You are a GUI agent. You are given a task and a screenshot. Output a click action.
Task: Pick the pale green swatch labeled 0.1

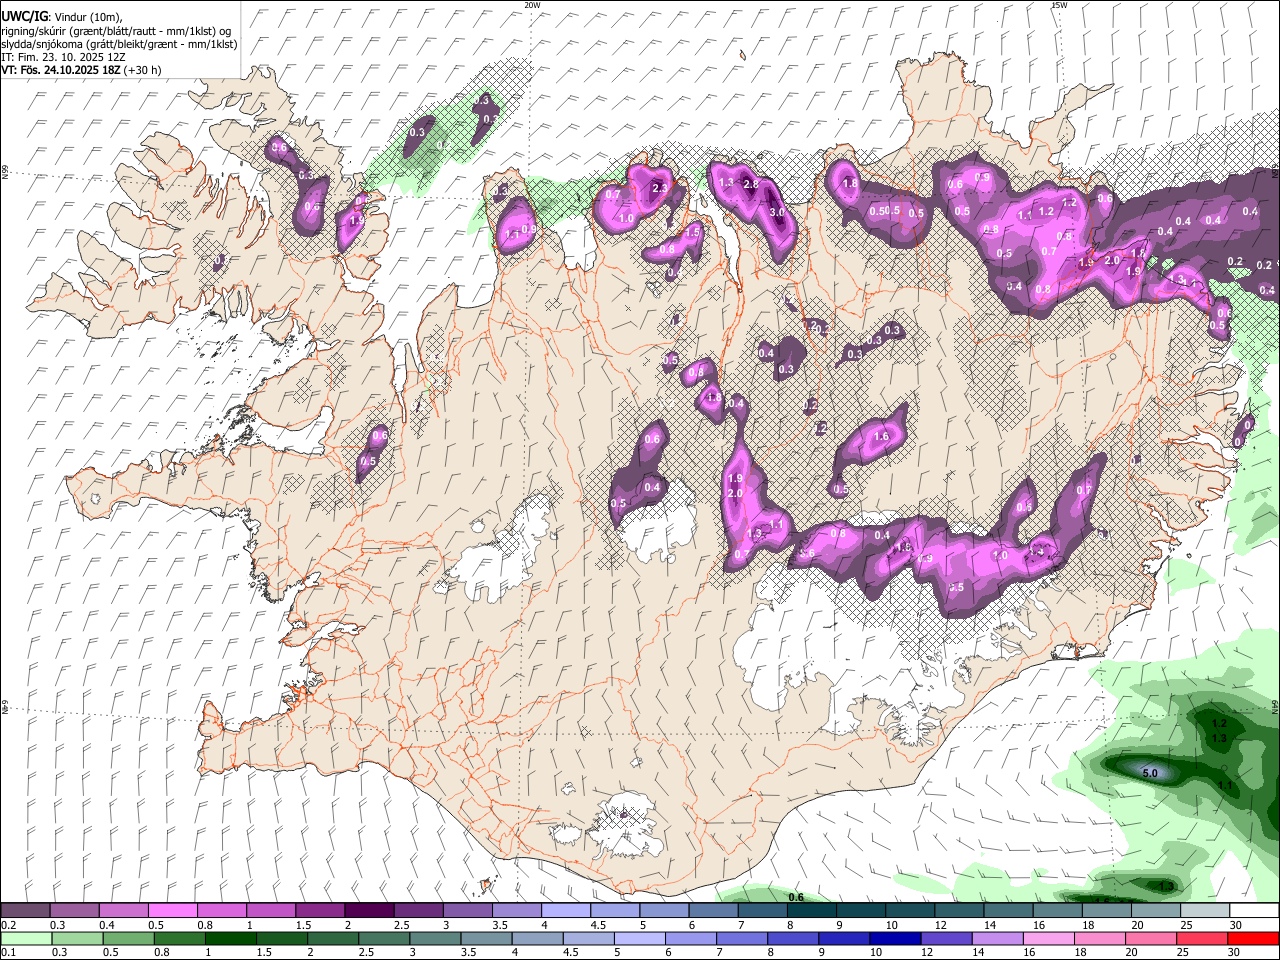click(x=26, y=938)
